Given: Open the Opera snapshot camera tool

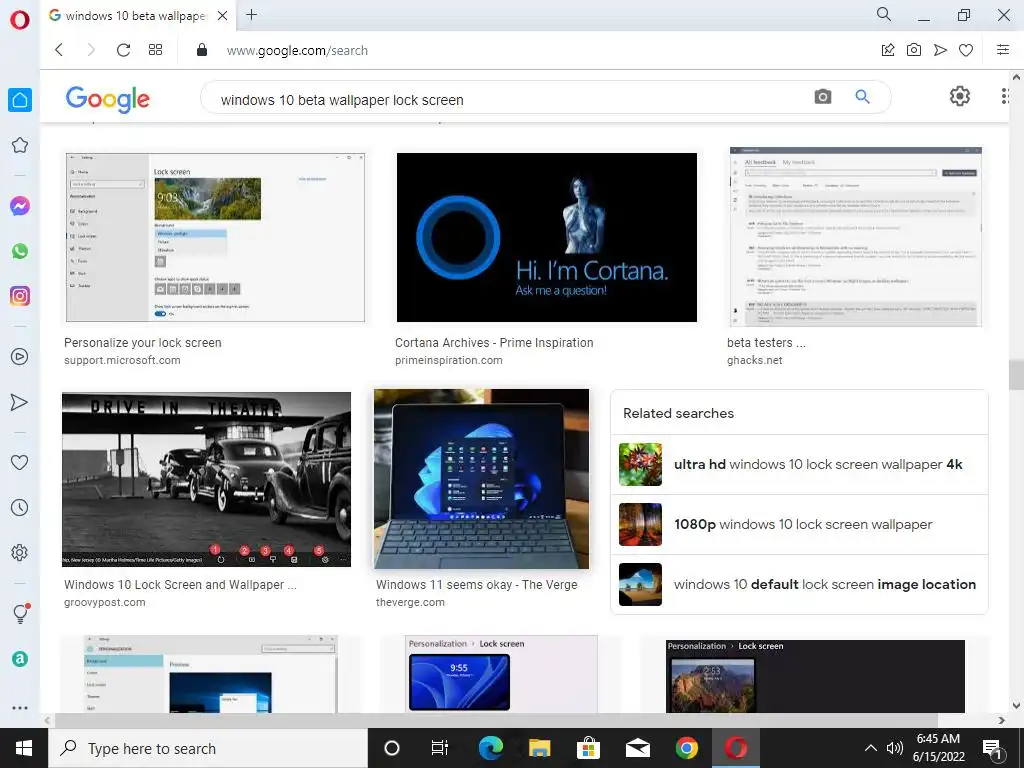Looking at the screenshot, I should coord(914,50).
